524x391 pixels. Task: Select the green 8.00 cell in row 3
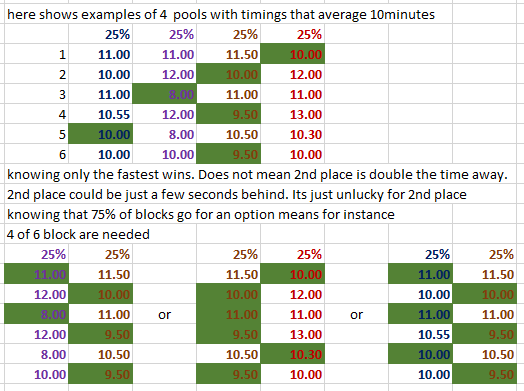pyautogui.click(x=164, y=94)
